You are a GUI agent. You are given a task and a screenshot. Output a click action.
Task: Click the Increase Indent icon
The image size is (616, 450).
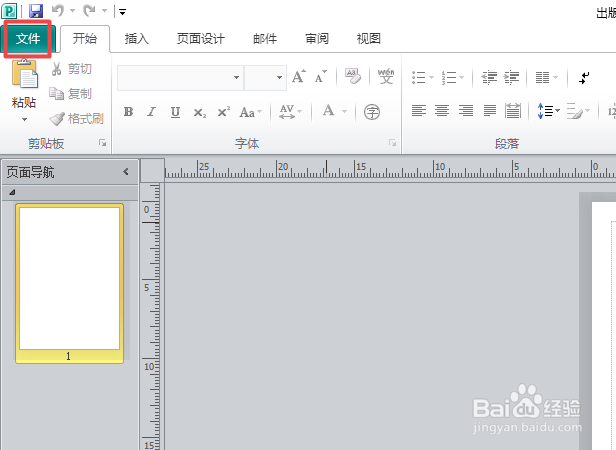(x=512, y=77)
